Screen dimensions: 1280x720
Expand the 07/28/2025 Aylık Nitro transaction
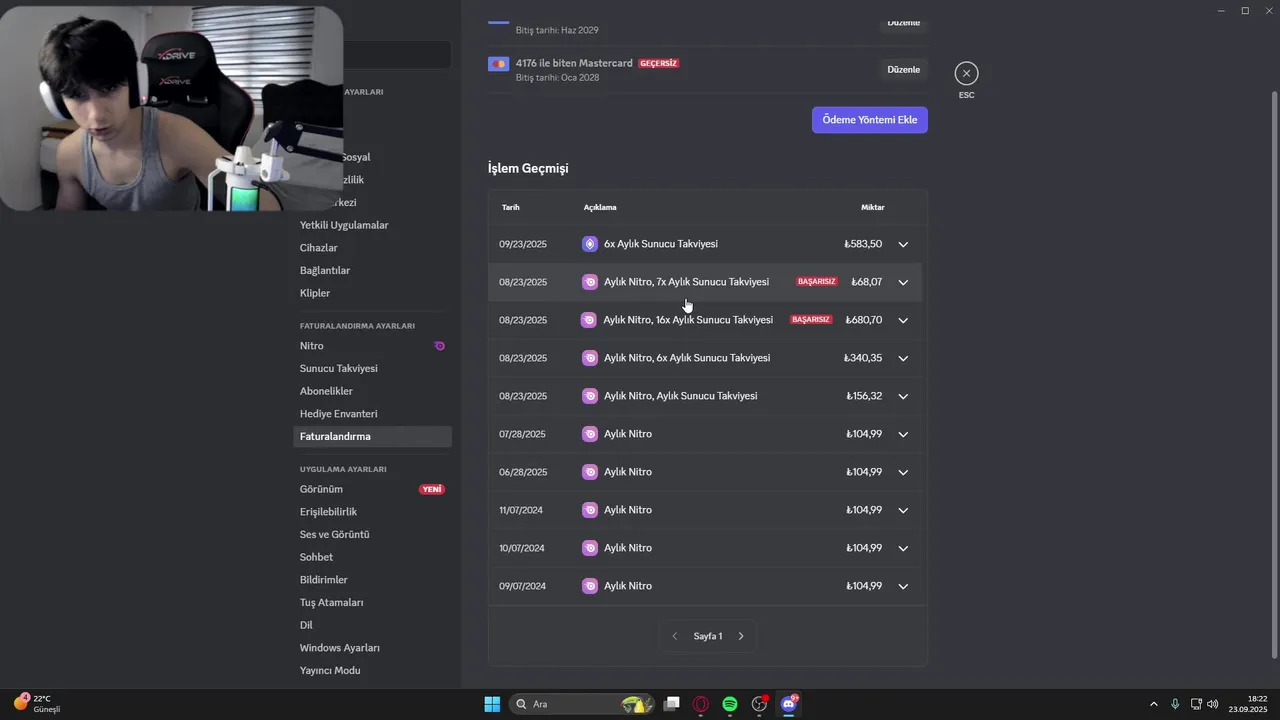coord(903,434)
